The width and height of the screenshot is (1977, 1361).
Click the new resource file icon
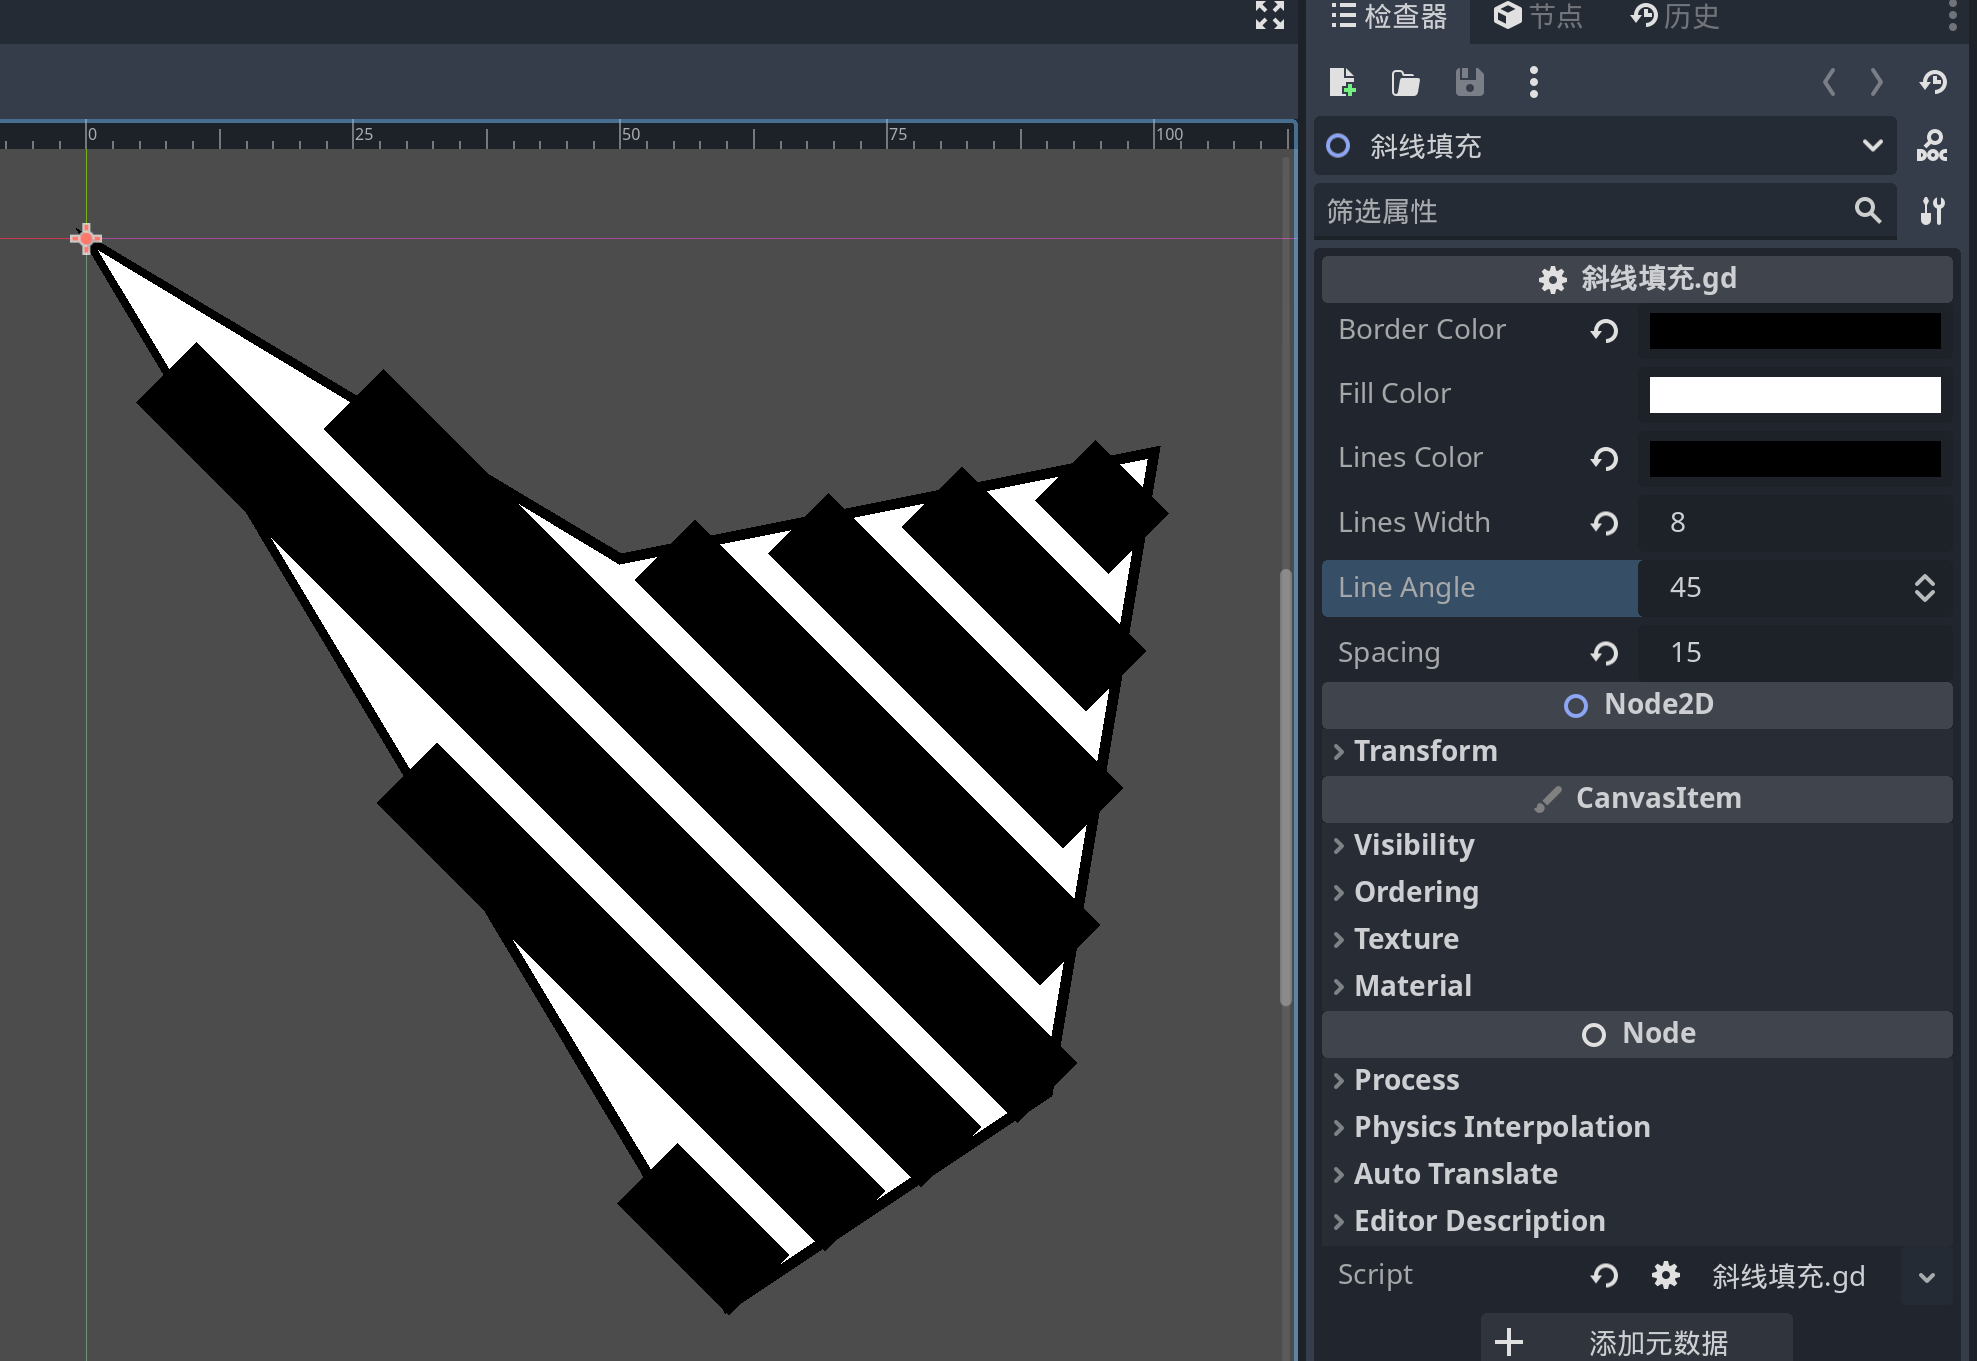click(x=1342, y=82)
